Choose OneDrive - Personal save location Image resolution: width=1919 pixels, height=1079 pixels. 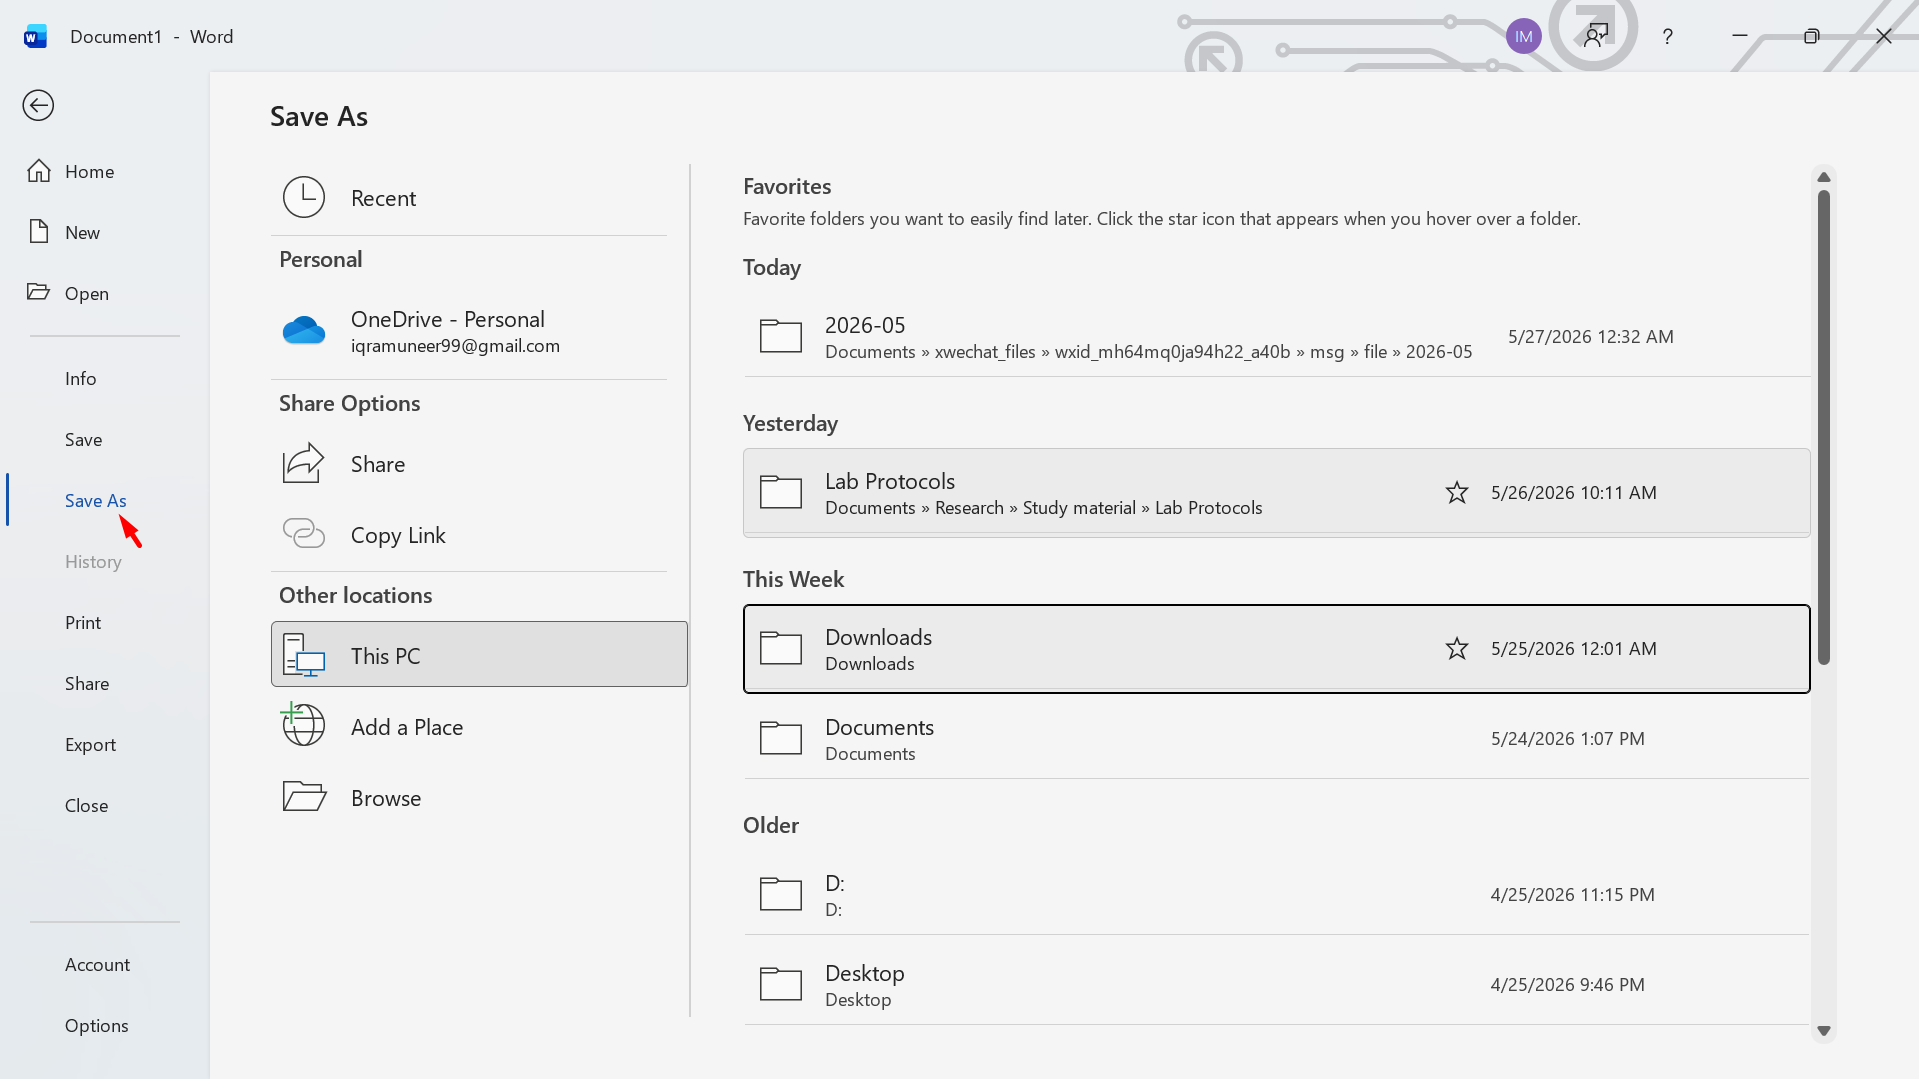coord(469,331)
